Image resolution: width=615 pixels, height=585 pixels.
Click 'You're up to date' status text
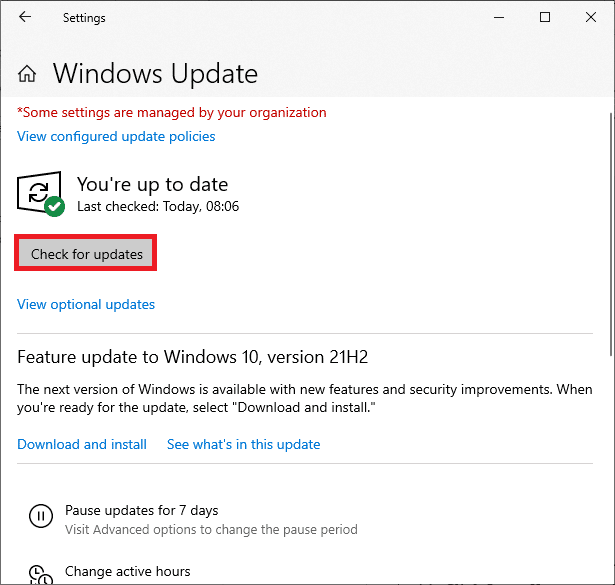pos(152,185)
